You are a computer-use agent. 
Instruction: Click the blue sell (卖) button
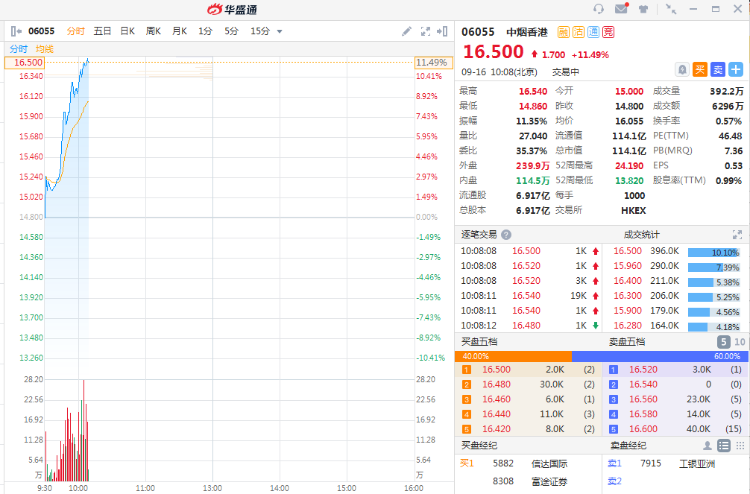pyautogui.click(x=718, y=69)
